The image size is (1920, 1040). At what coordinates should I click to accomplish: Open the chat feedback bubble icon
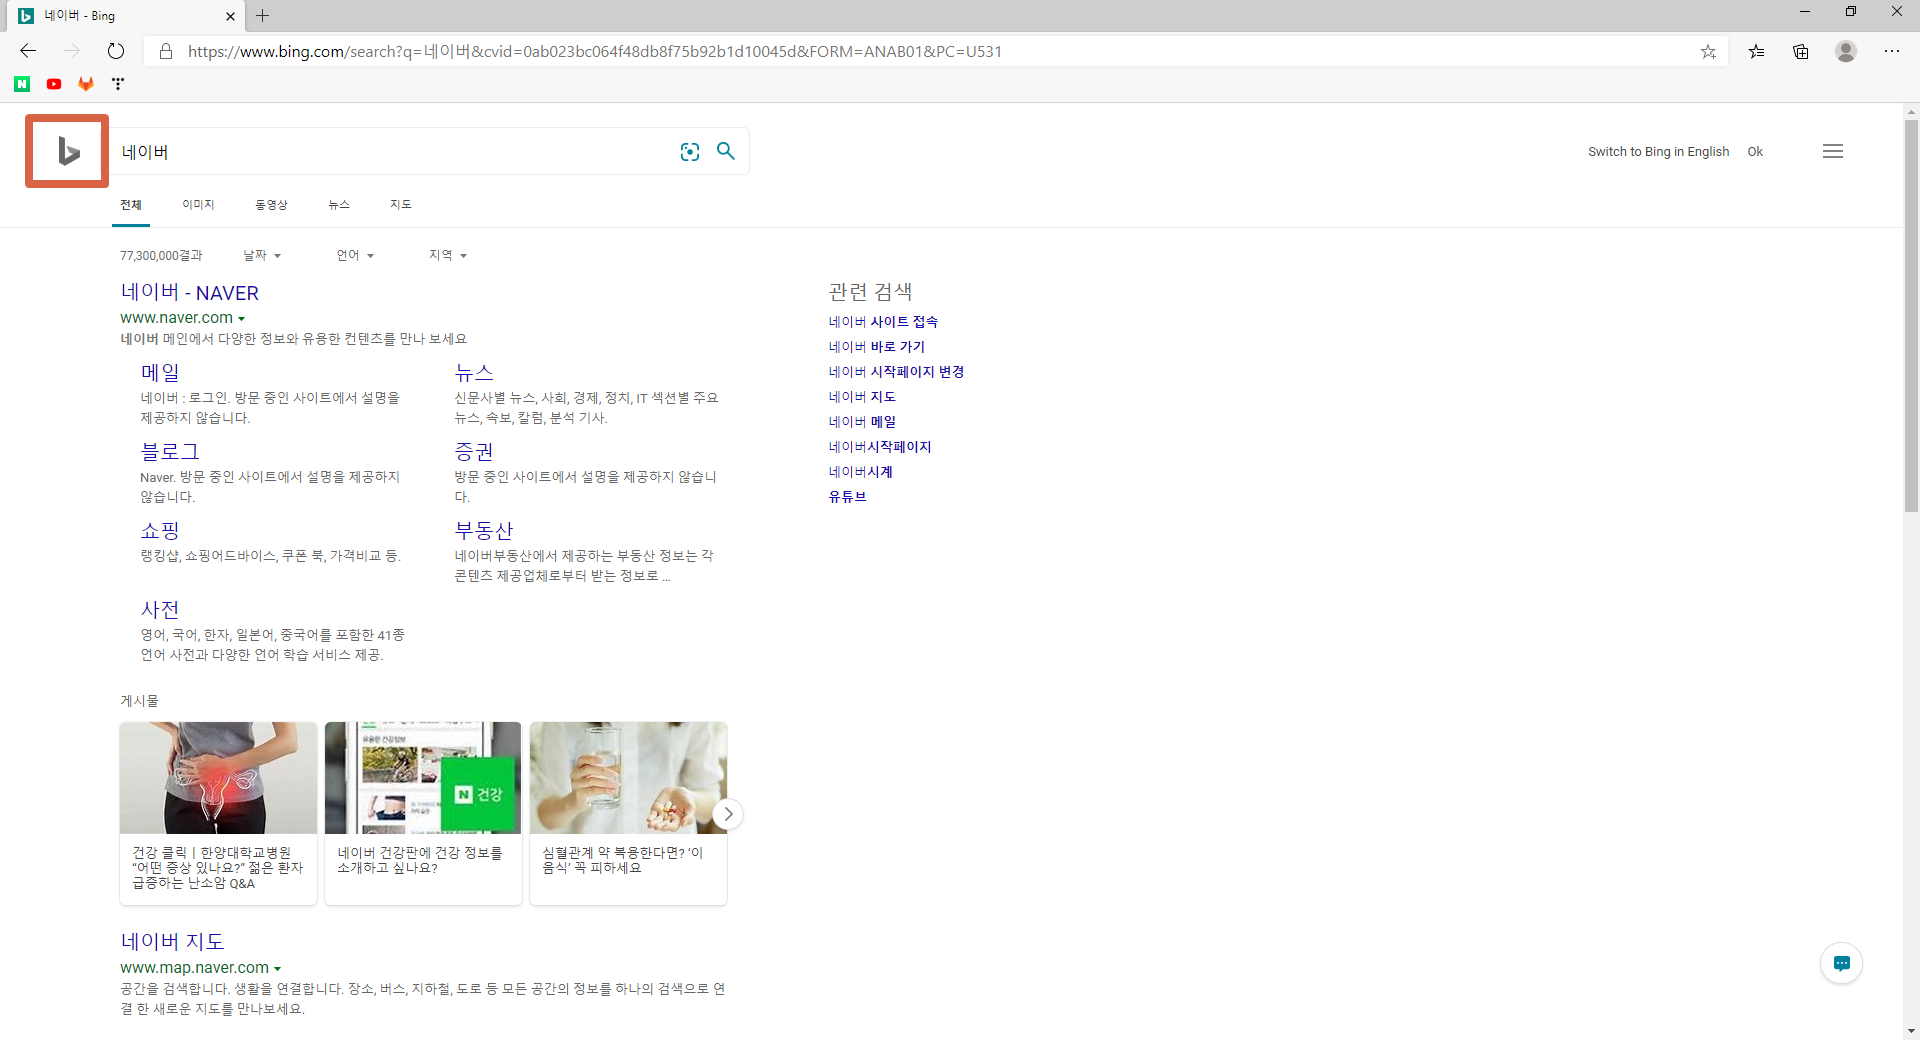1841,963
